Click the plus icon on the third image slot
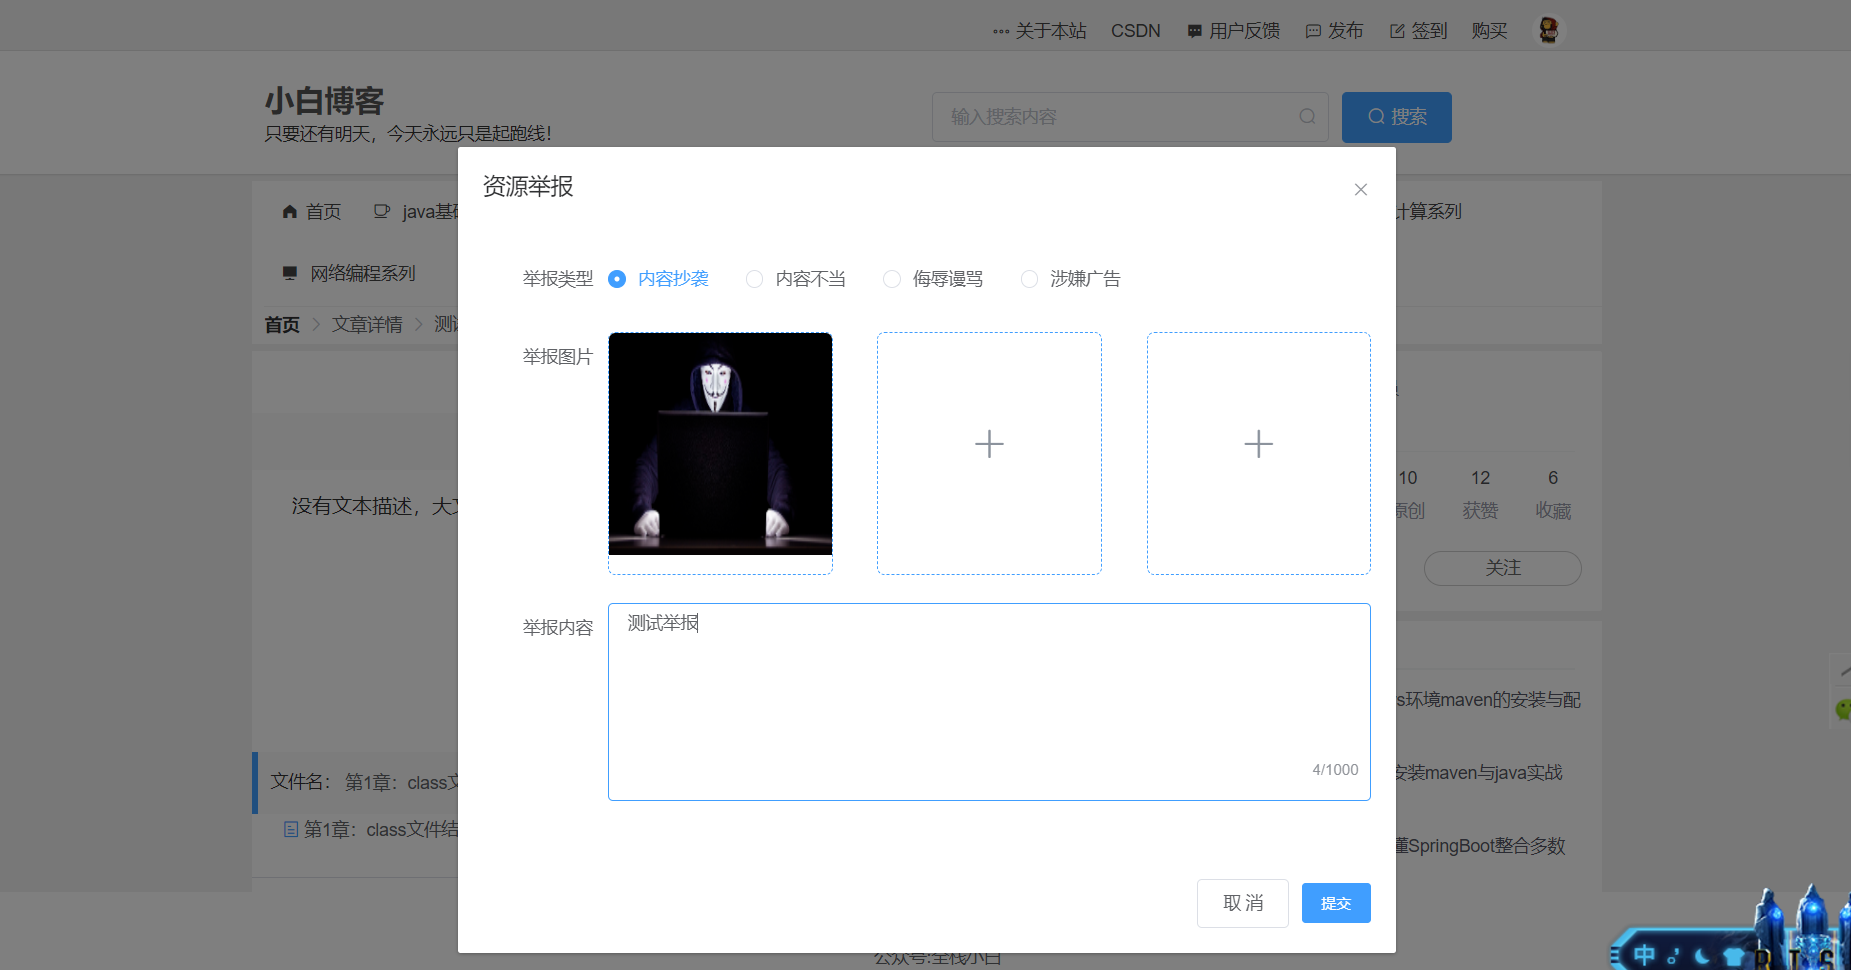This screenshot has width=1851, height=970. 1258,444
